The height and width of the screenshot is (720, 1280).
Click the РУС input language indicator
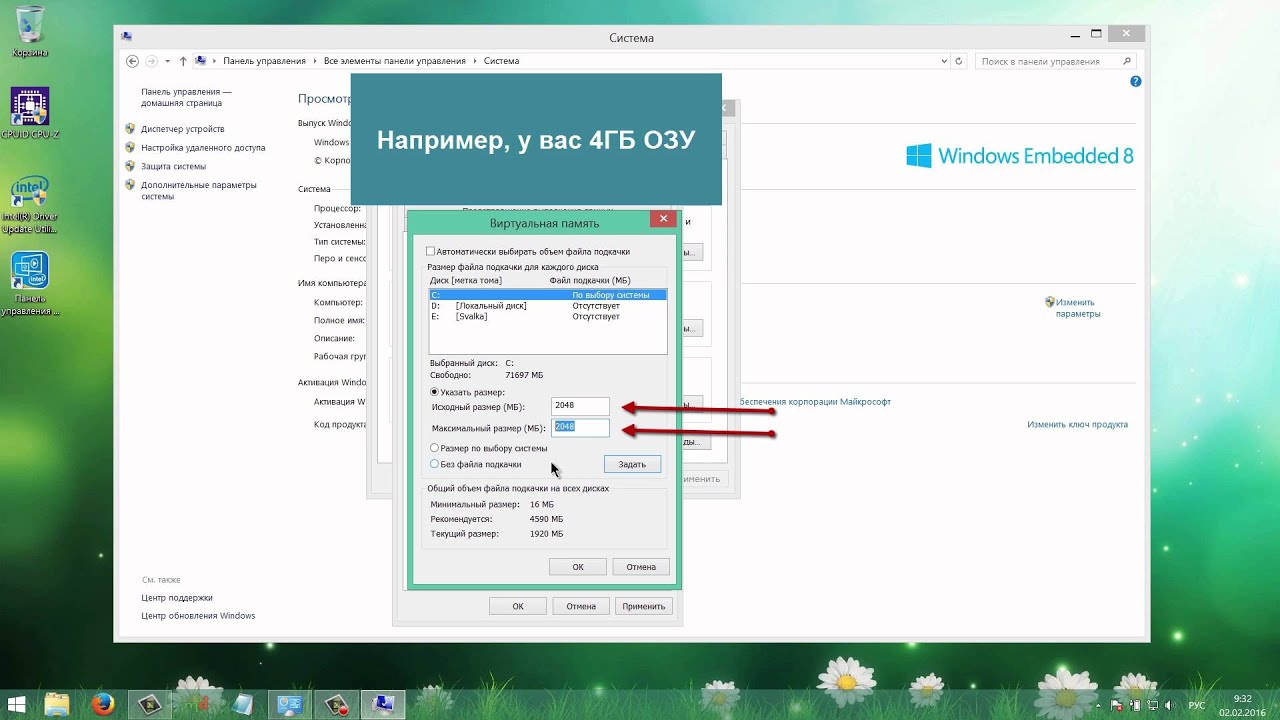(x=1196, y=704)
